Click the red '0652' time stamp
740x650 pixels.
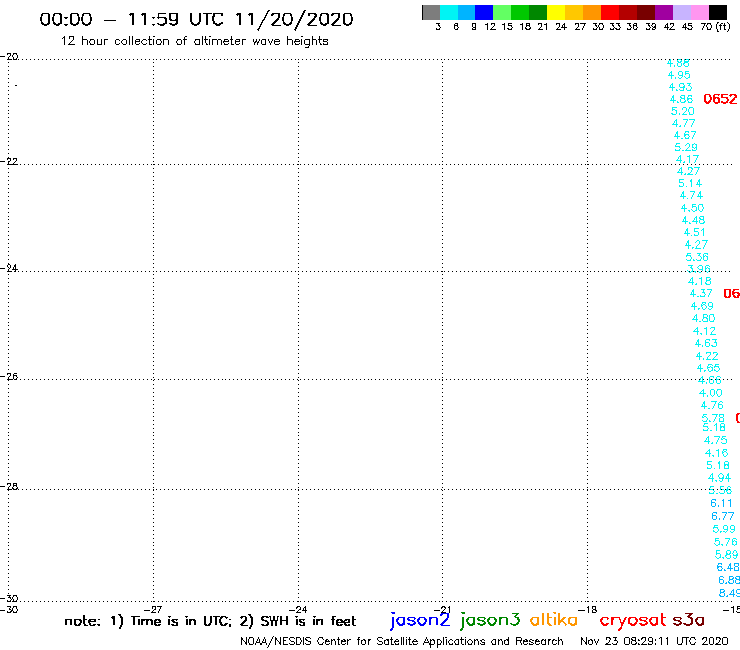pyautogui.click(x=720, y=99)
